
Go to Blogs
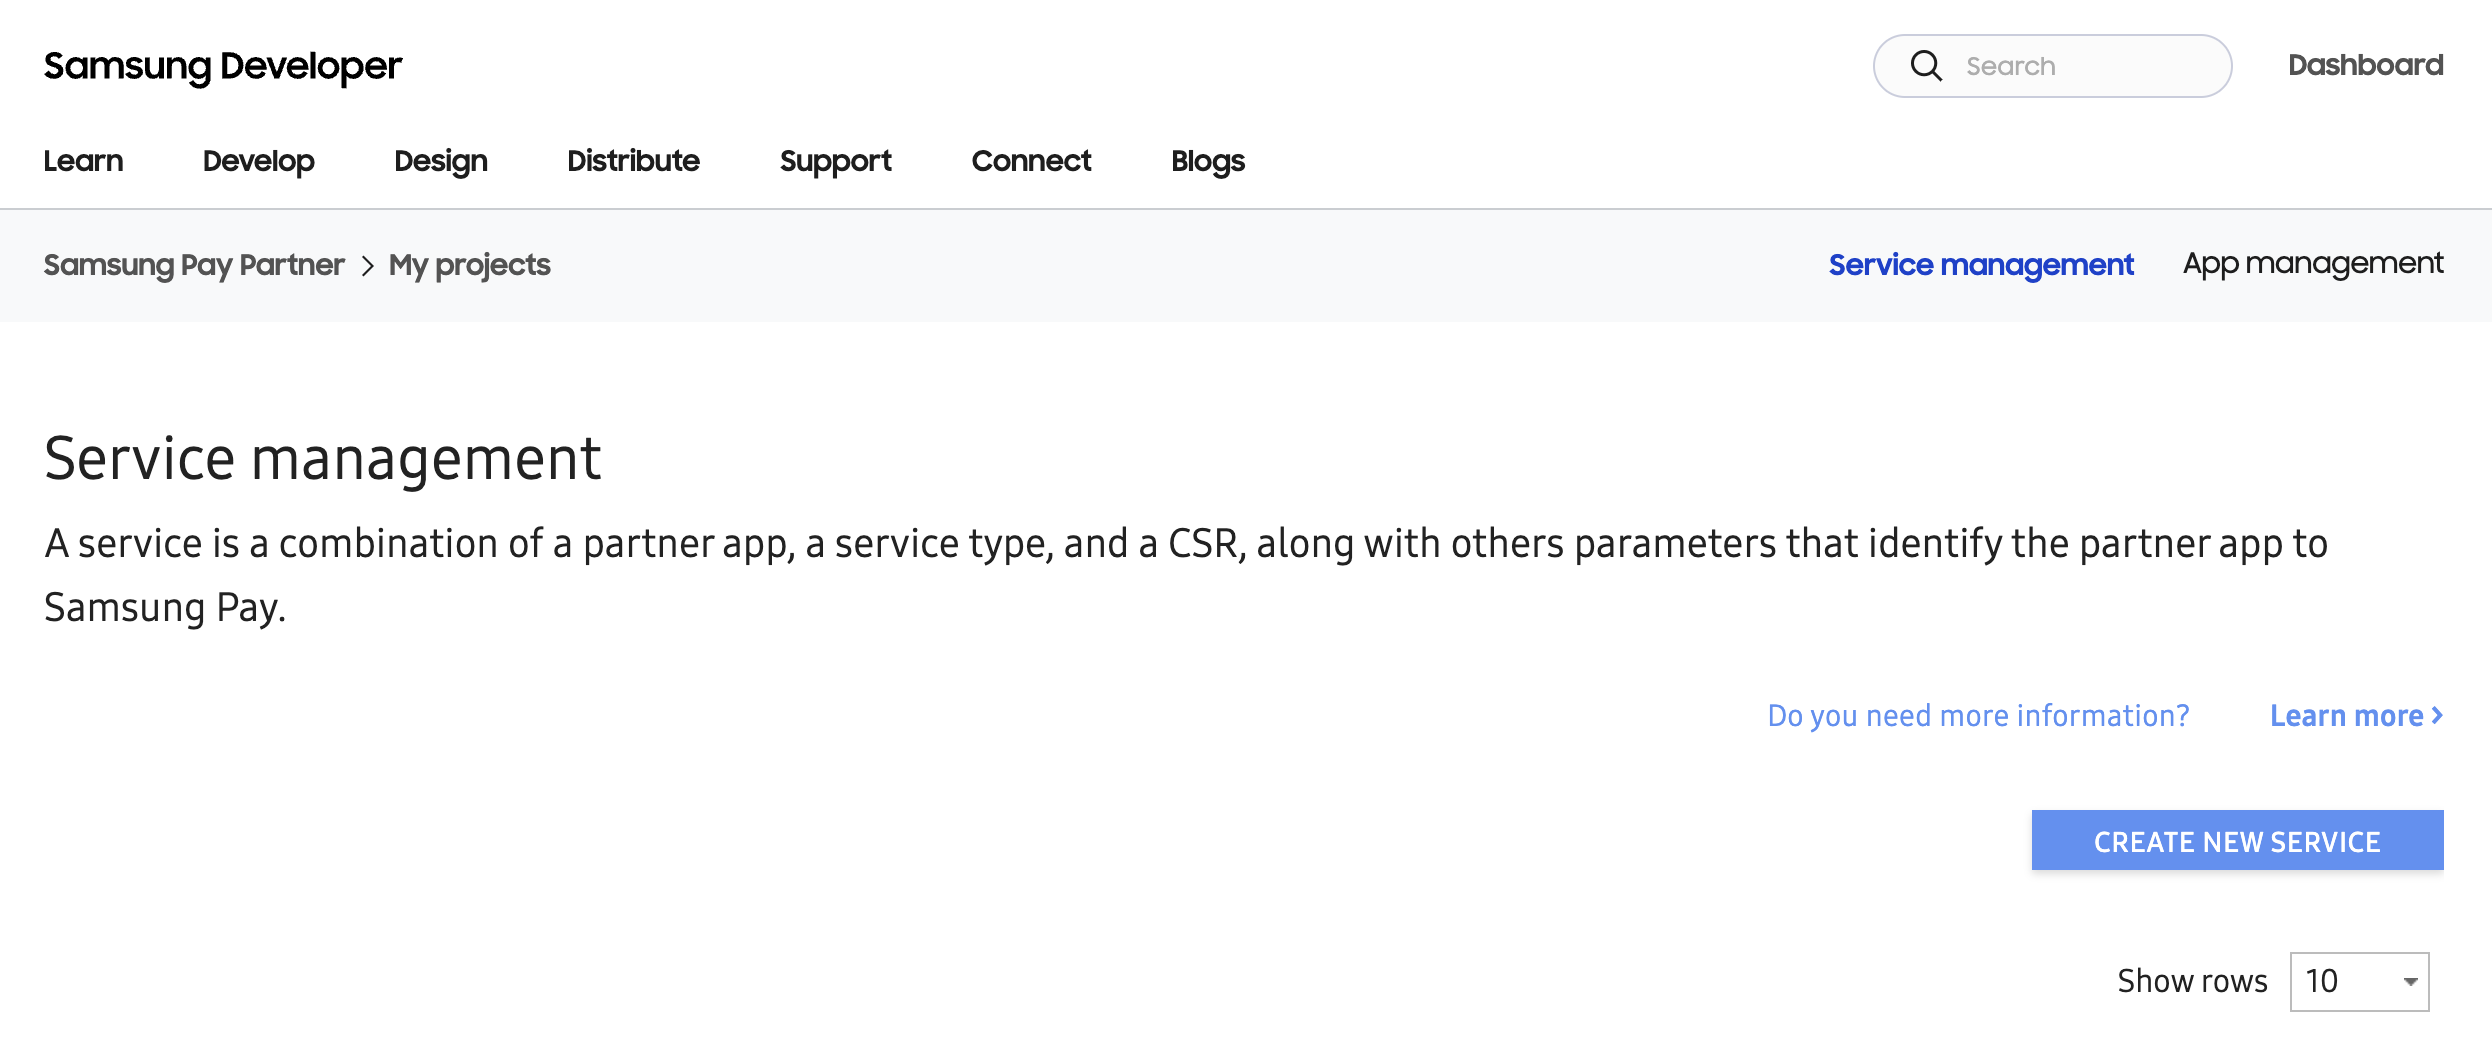[1207, 161]
